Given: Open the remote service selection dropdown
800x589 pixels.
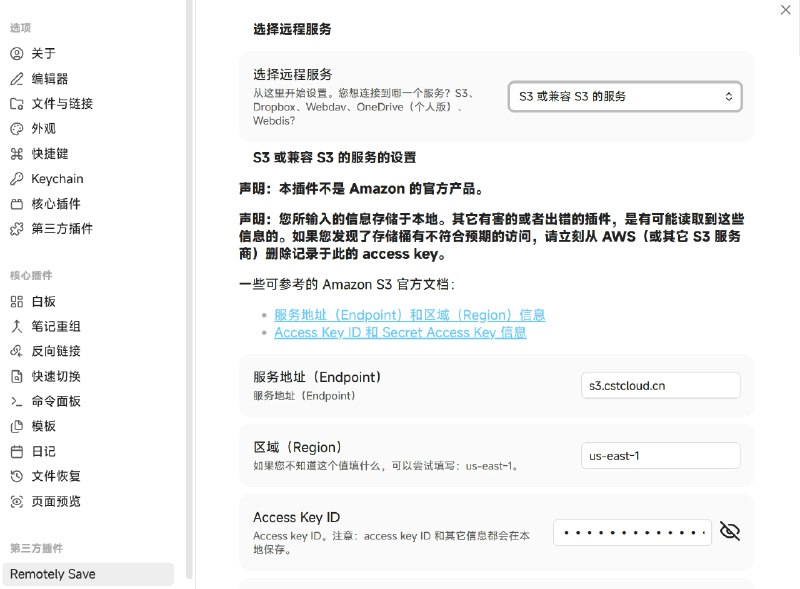Looking at the screenshot, I should coord(626,97).
